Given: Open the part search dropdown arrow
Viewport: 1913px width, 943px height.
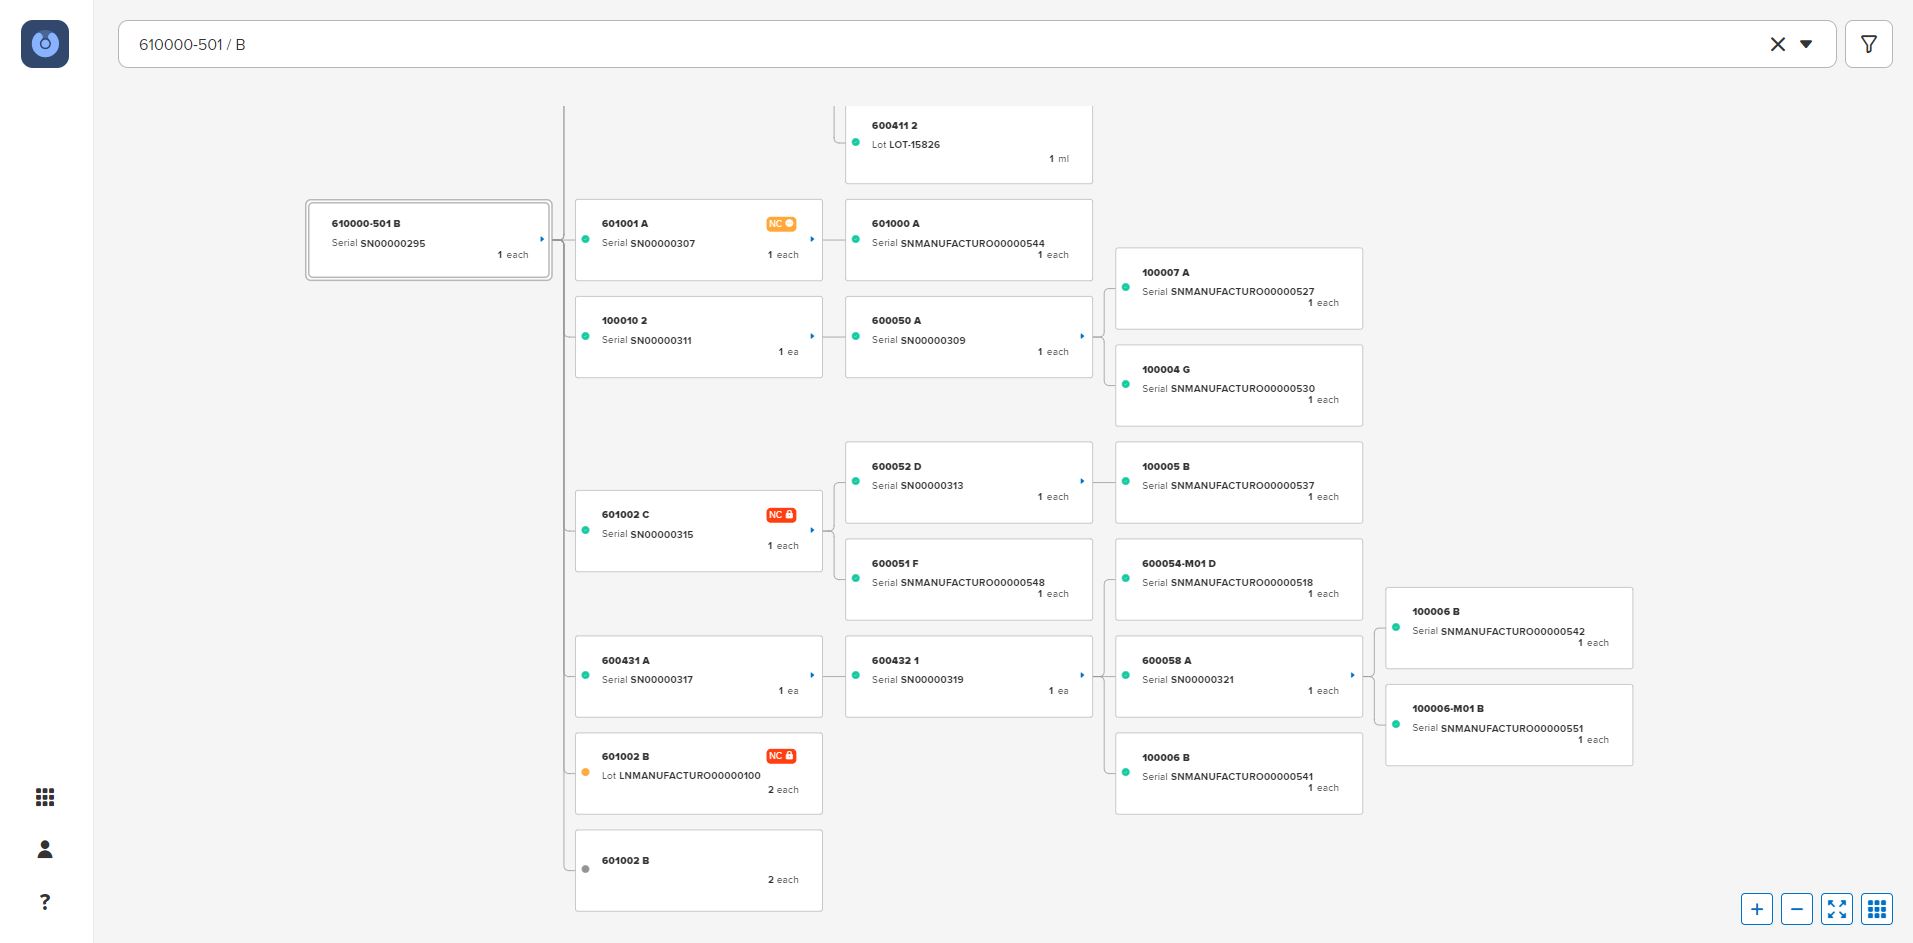Looking at the screenshot, I should [x=1806, y=44].
